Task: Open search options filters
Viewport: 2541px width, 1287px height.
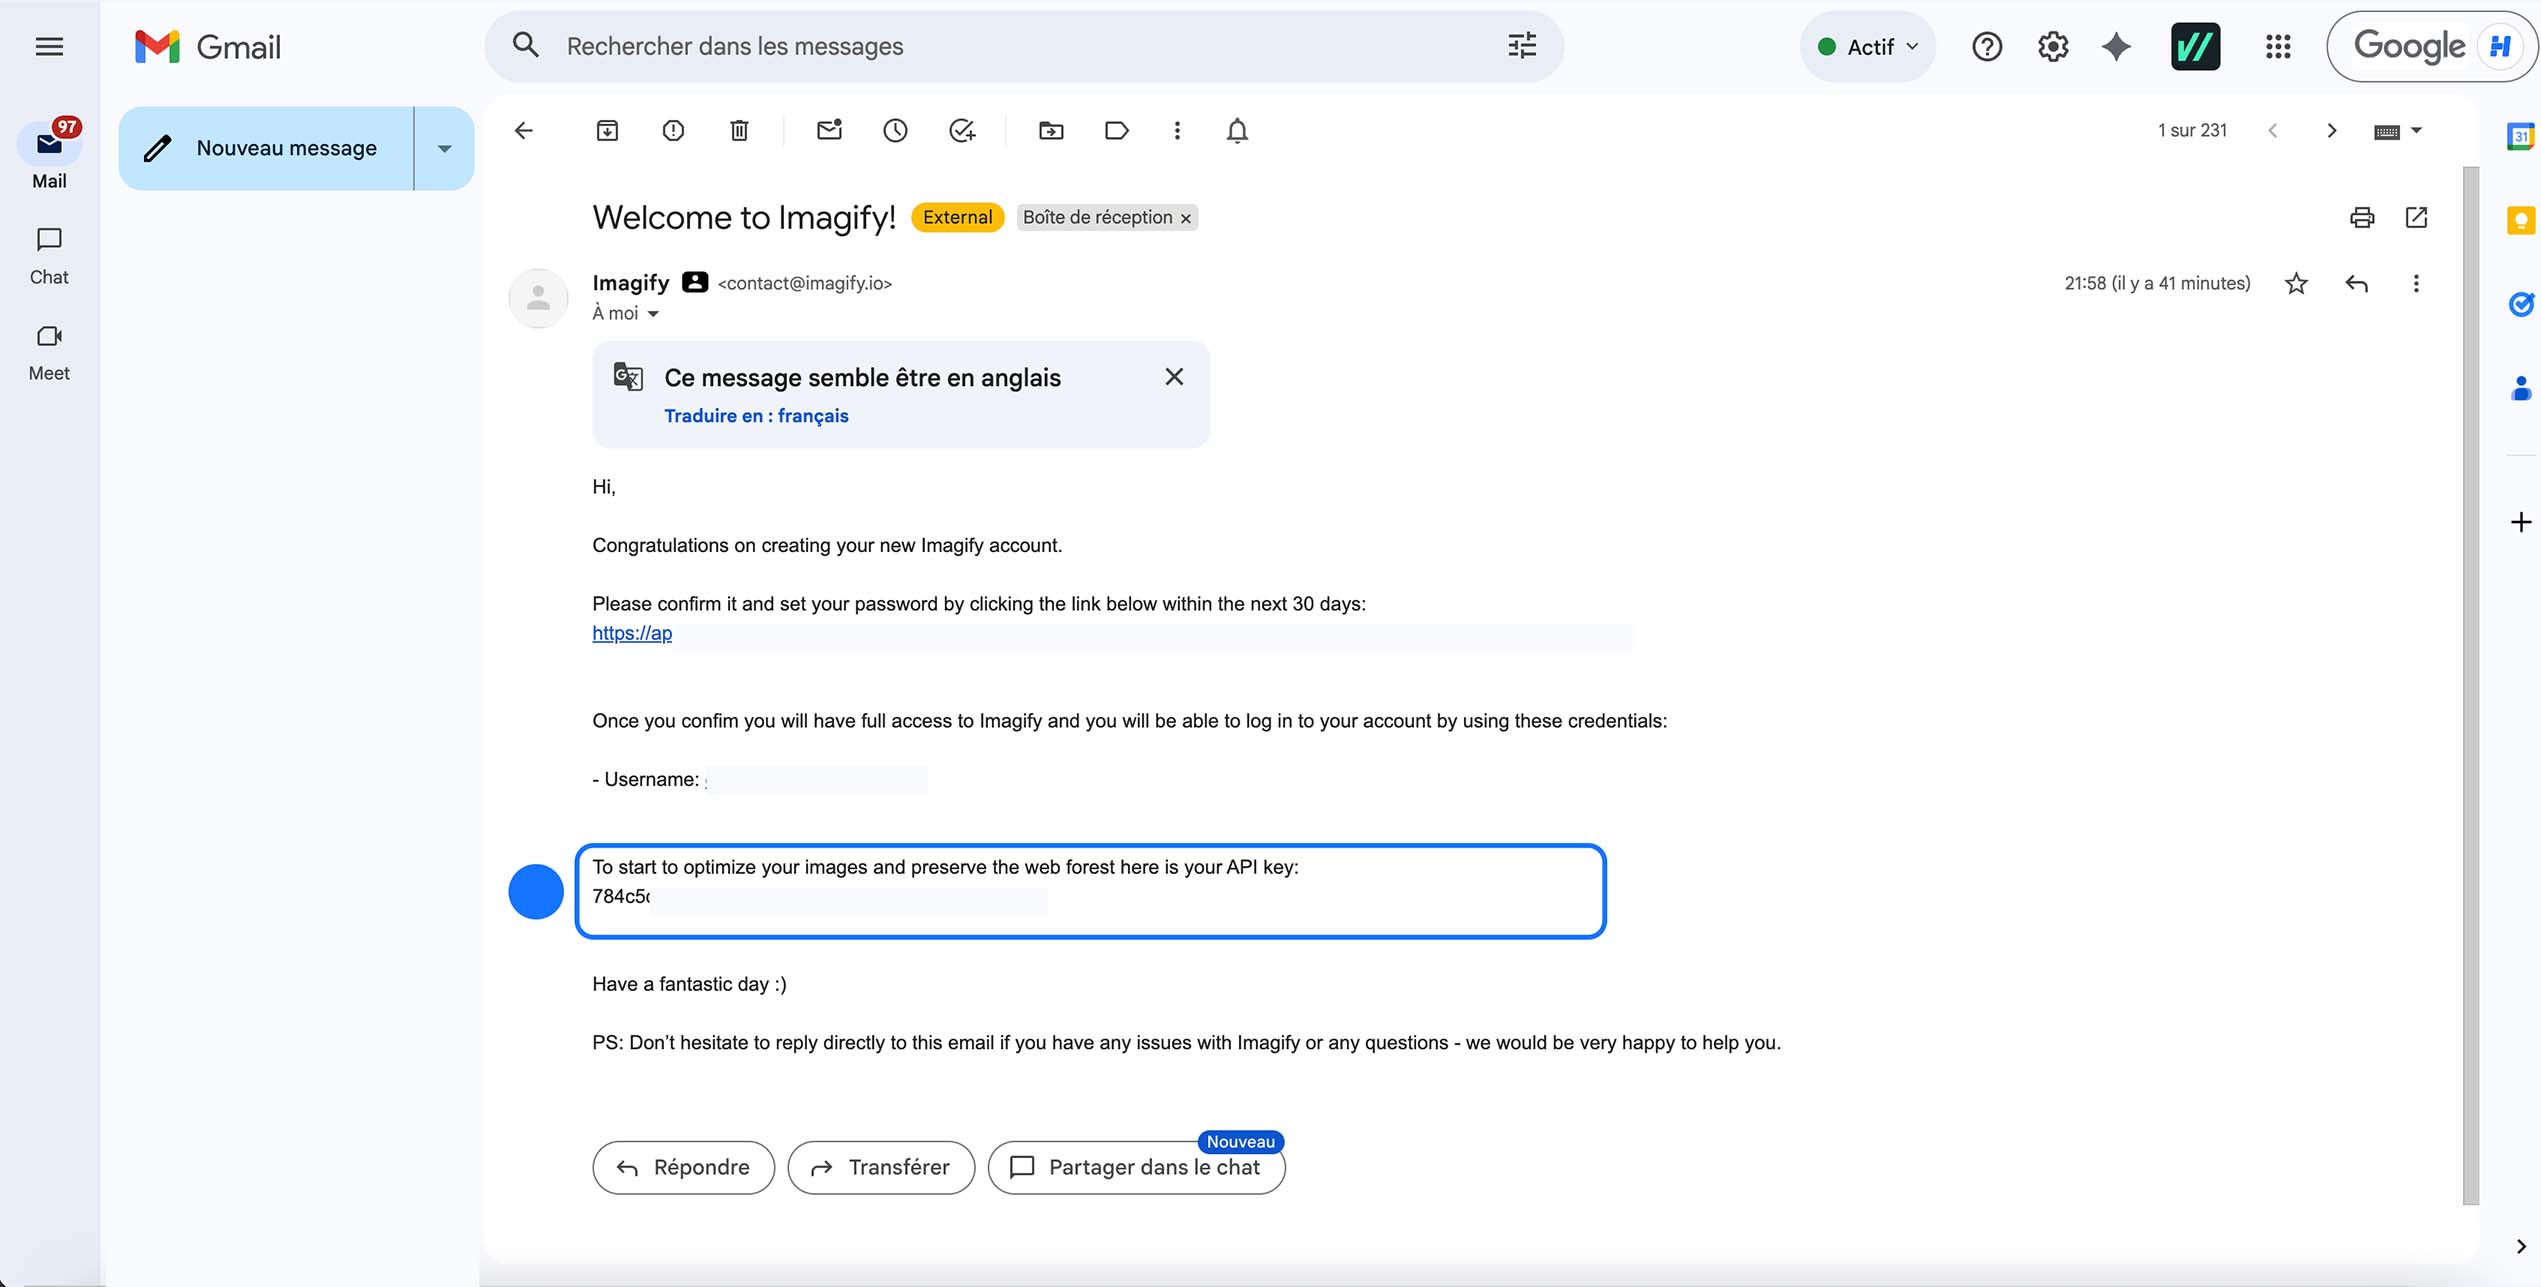Action: point(1521,45)
